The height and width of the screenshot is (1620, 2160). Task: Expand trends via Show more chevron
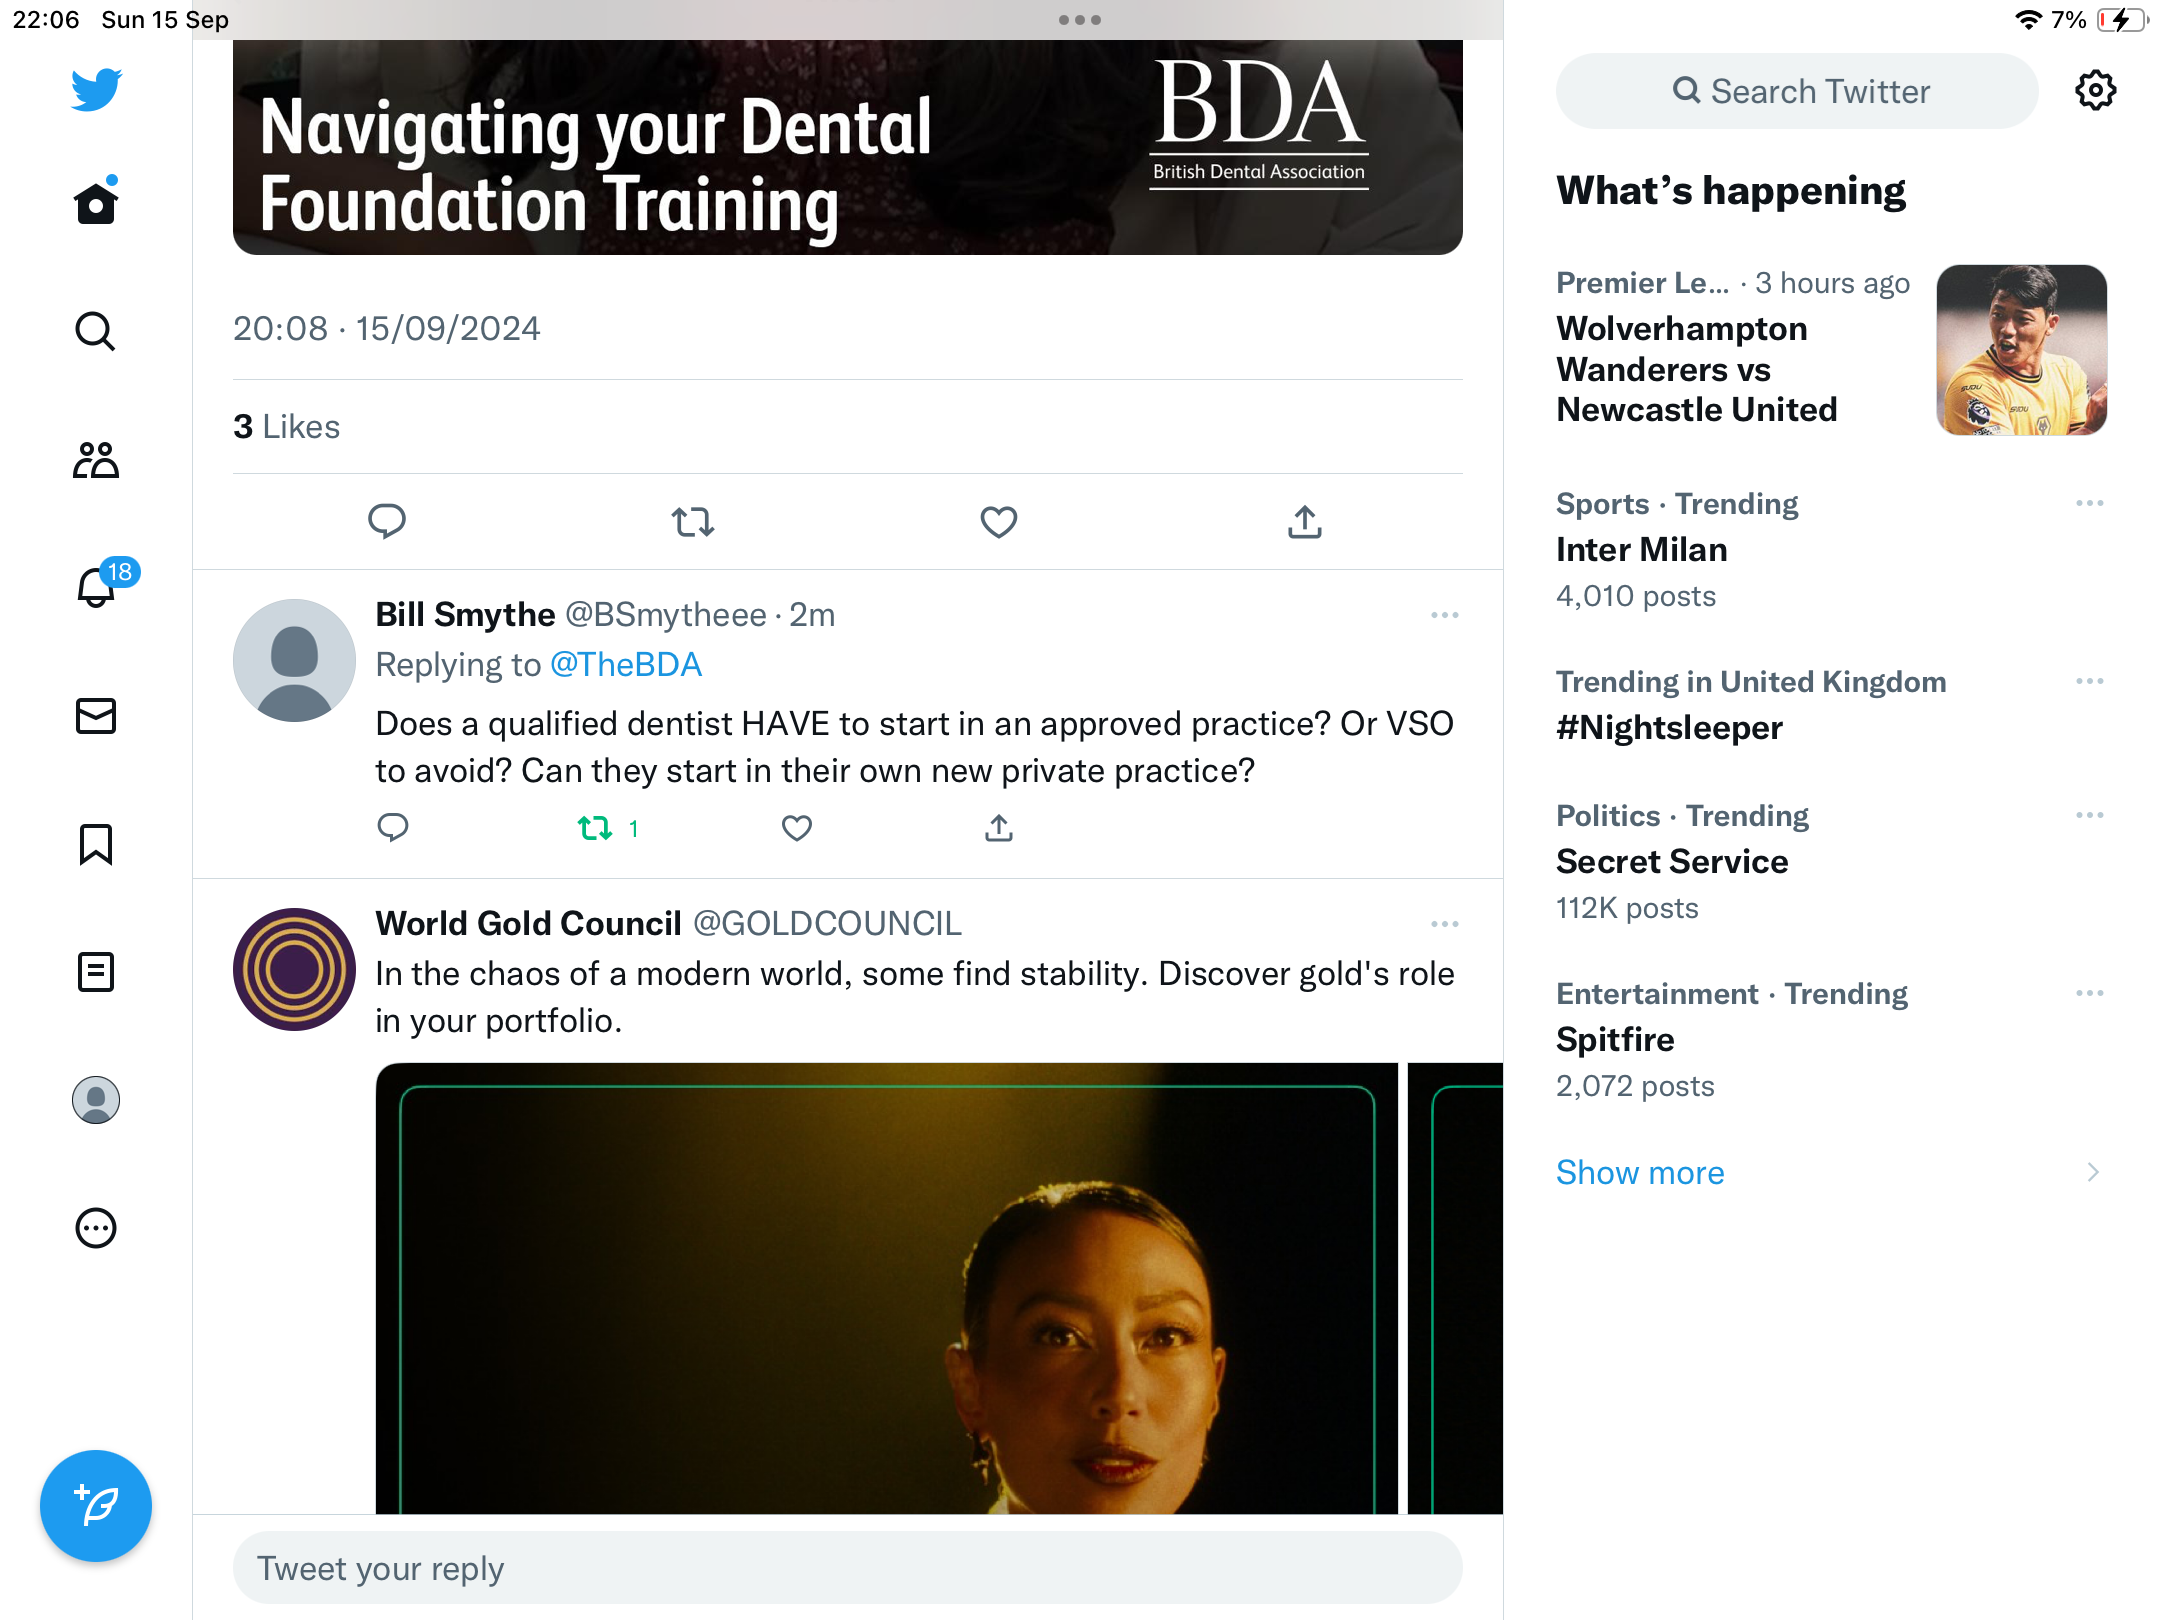coord(2093,1172)
